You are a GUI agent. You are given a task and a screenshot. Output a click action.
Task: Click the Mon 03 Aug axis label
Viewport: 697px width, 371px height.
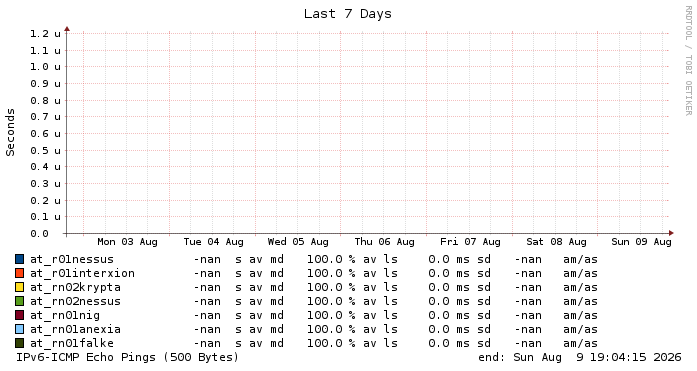click(x=127, y=242)
